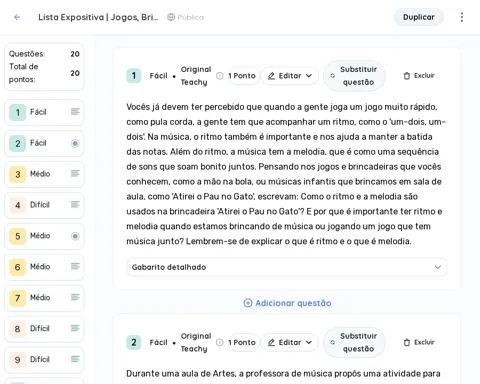This screenshot has width=480, height=384.
Task: Click the text-lines icon on sidebar question 4
Action: coord(75,204)
